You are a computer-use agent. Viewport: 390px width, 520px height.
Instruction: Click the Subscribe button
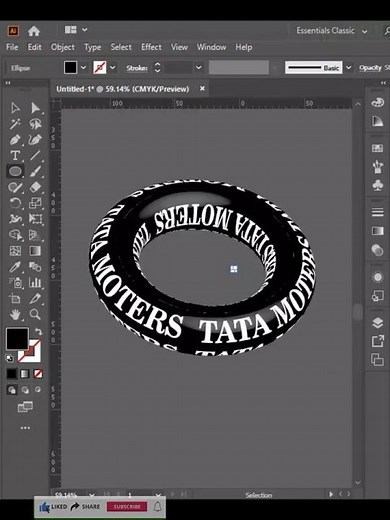[127, 507]
